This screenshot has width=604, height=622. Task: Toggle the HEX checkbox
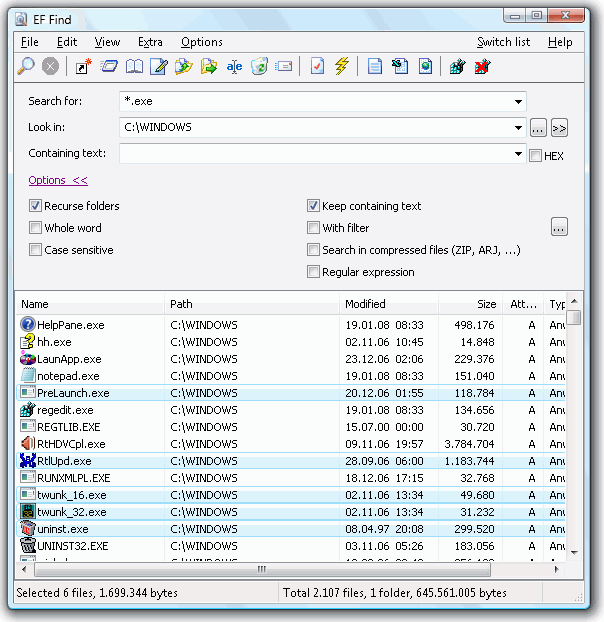pos(535,155)
